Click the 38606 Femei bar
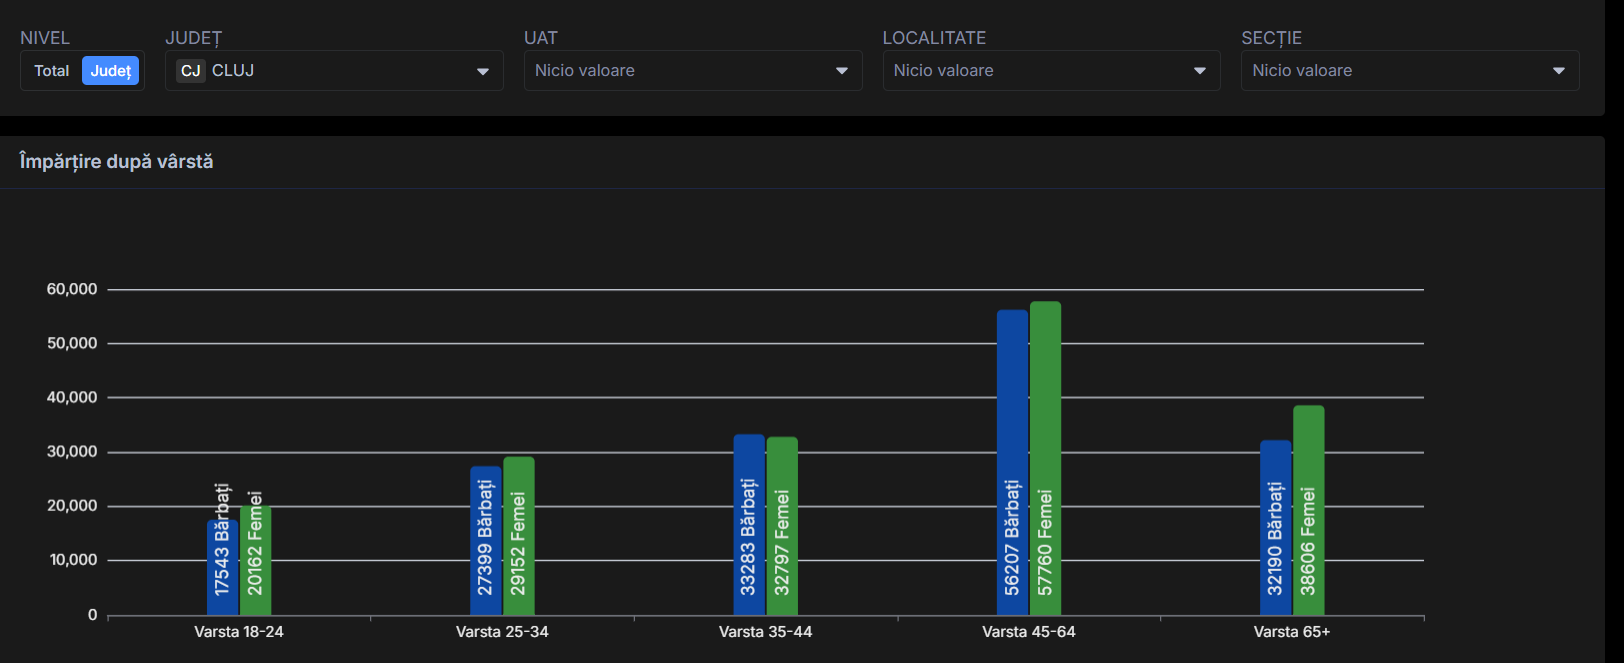The height and width of the screenshot is (663, 1624). tap(1308, 510)
